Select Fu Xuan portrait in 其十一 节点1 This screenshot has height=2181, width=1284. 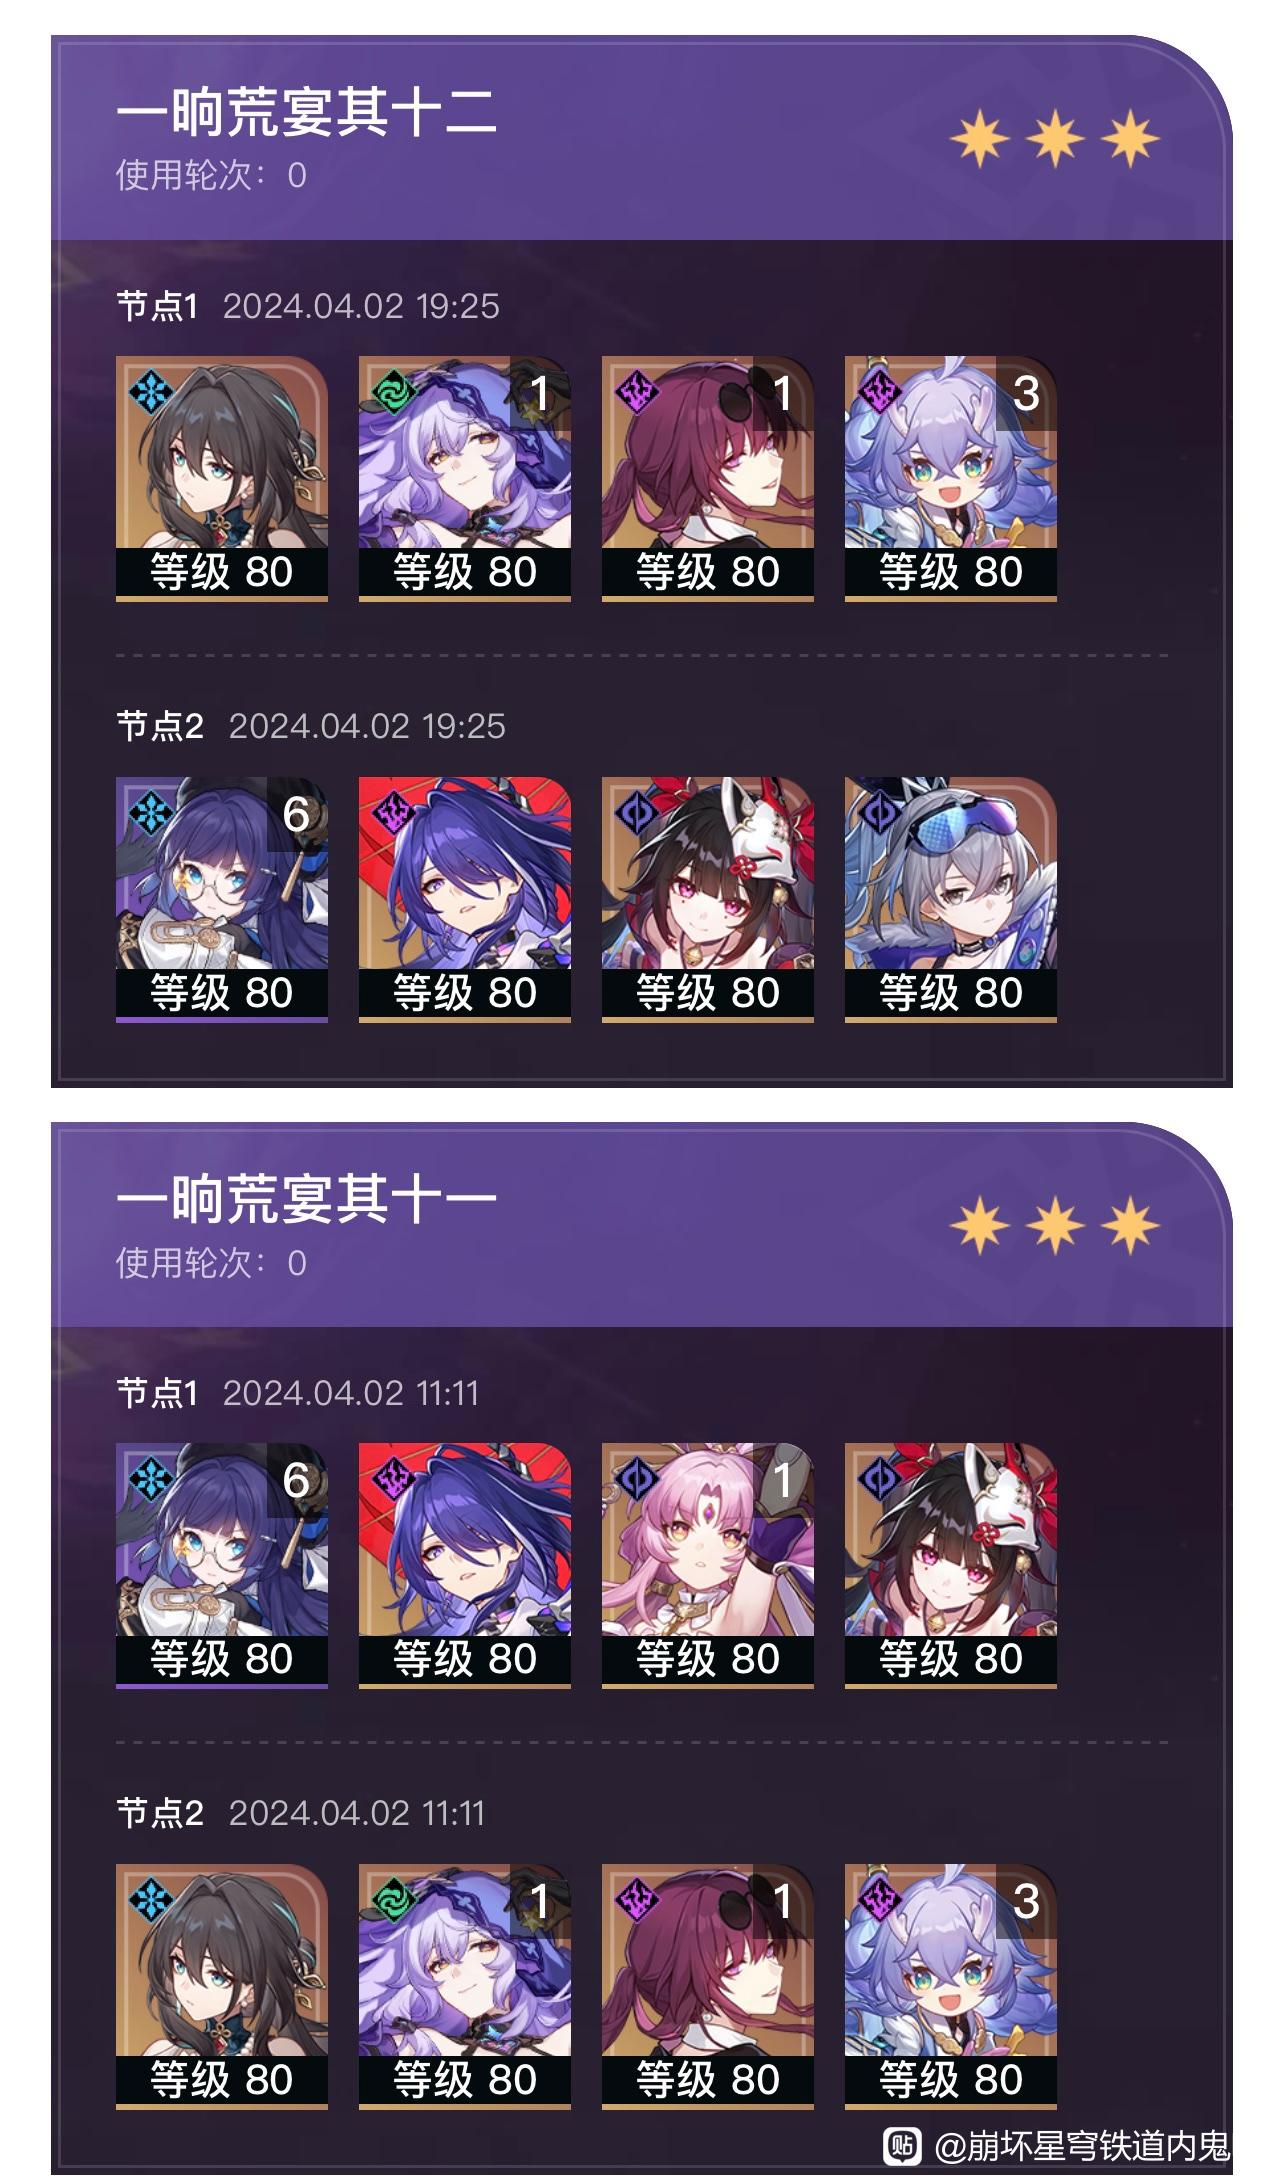point(708,1565)
